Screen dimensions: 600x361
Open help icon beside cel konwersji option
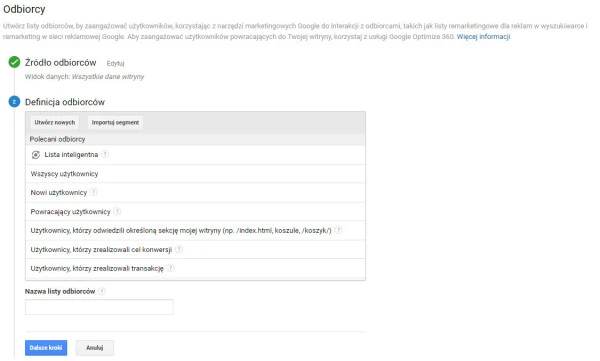tap(179, 249)
